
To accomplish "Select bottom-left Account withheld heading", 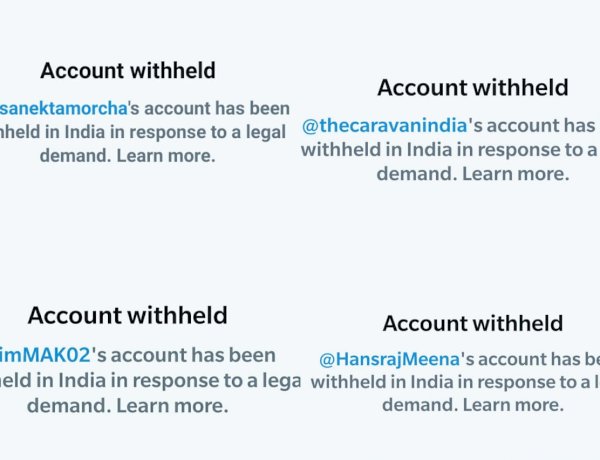I will [128, 315].
